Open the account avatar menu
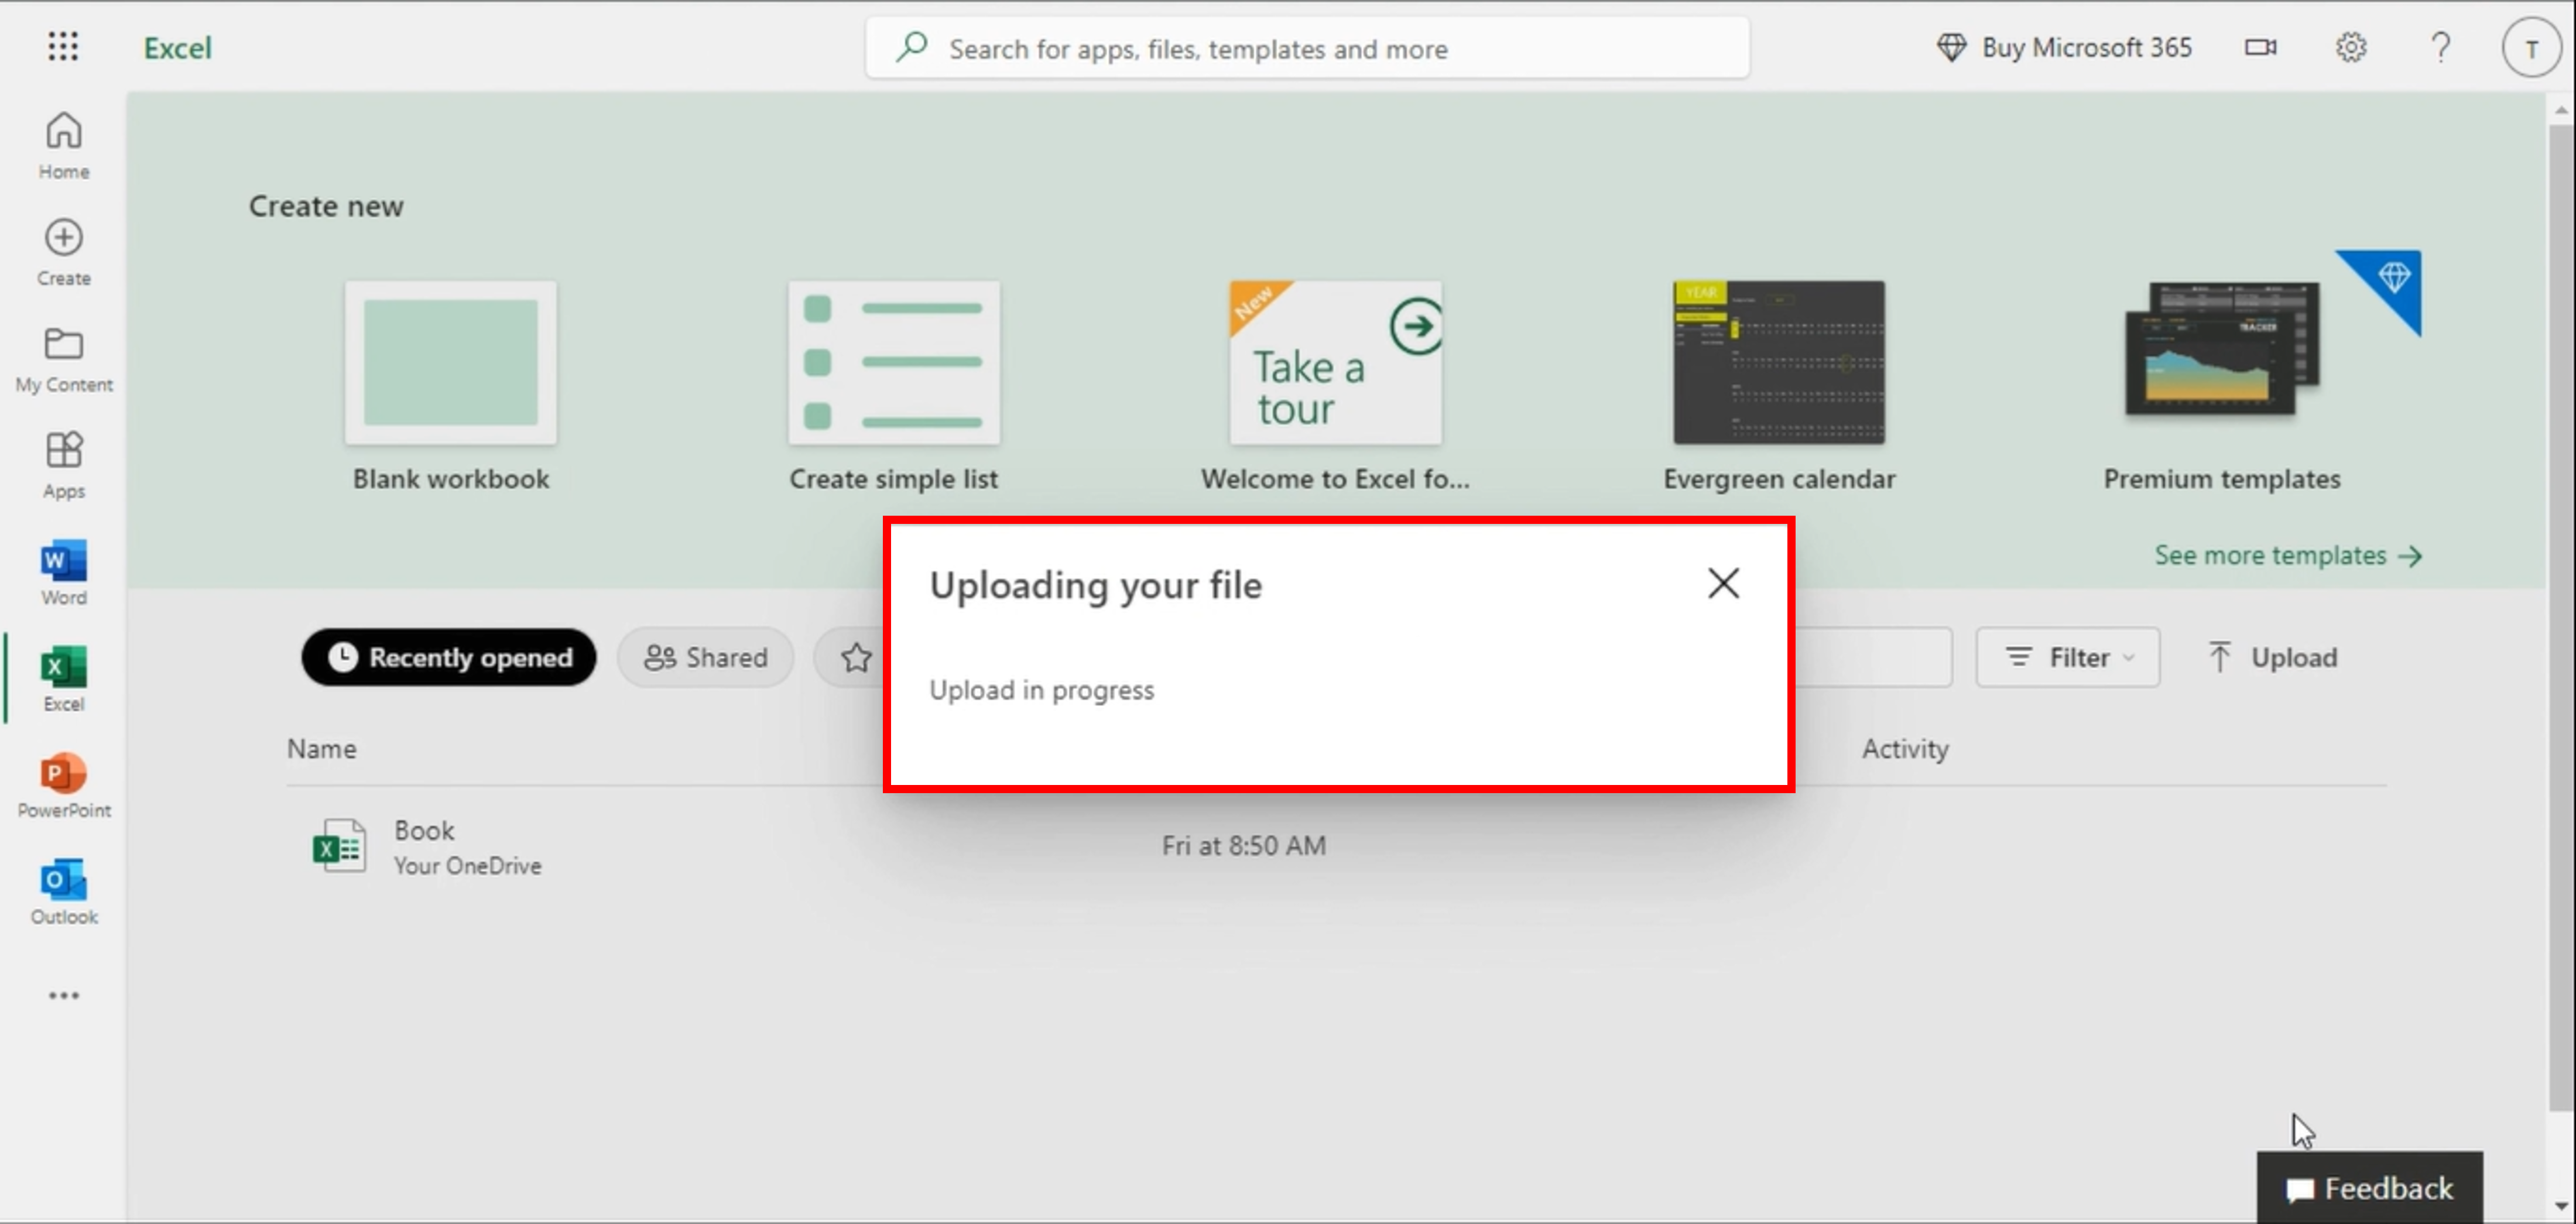 [2531, 46]
